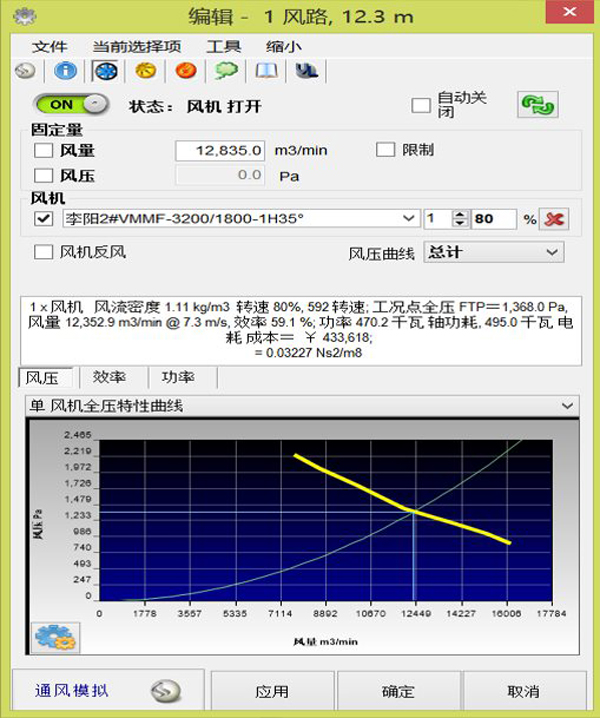The image size is (600, 718).
Task: Click the blue info icon in toolbar
Action: pyautogui.click(x=65, y=71)
